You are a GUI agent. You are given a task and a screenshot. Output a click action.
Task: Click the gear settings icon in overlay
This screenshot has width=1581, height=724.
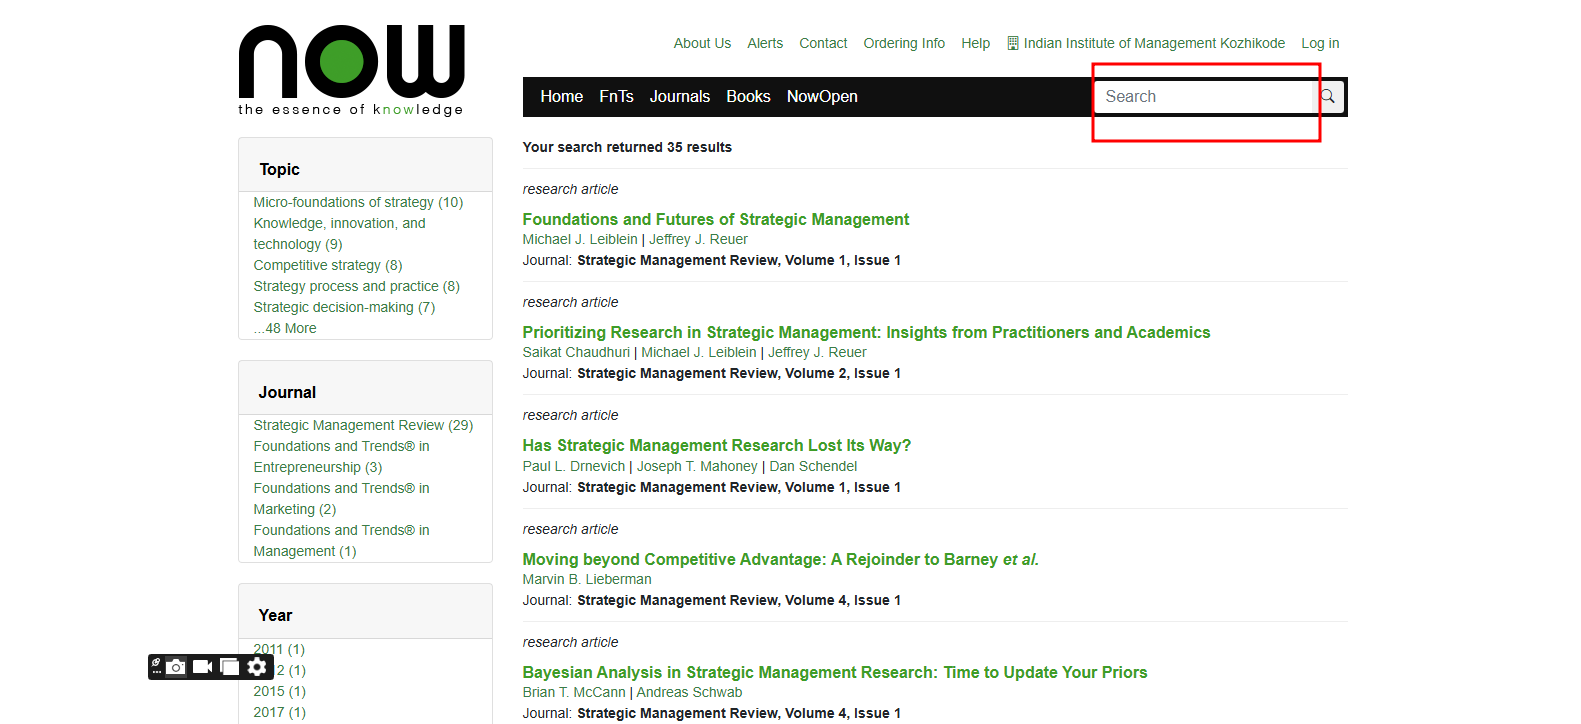(x=257, y=667)
